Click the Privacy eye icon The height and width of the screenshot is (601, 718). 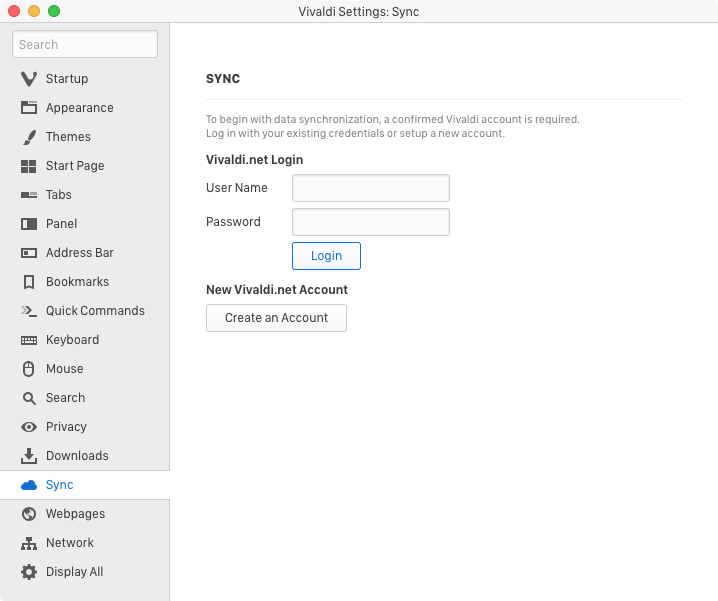tap(29, 427)
